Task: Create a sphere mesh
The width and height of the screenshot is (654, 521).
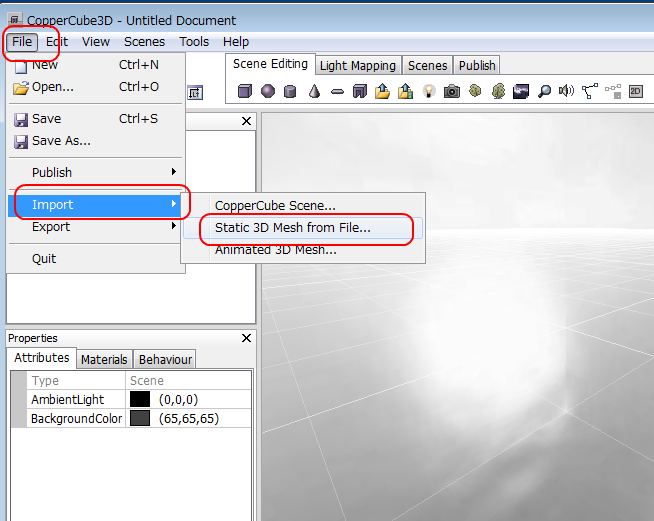Action: [x=268, y=91]
